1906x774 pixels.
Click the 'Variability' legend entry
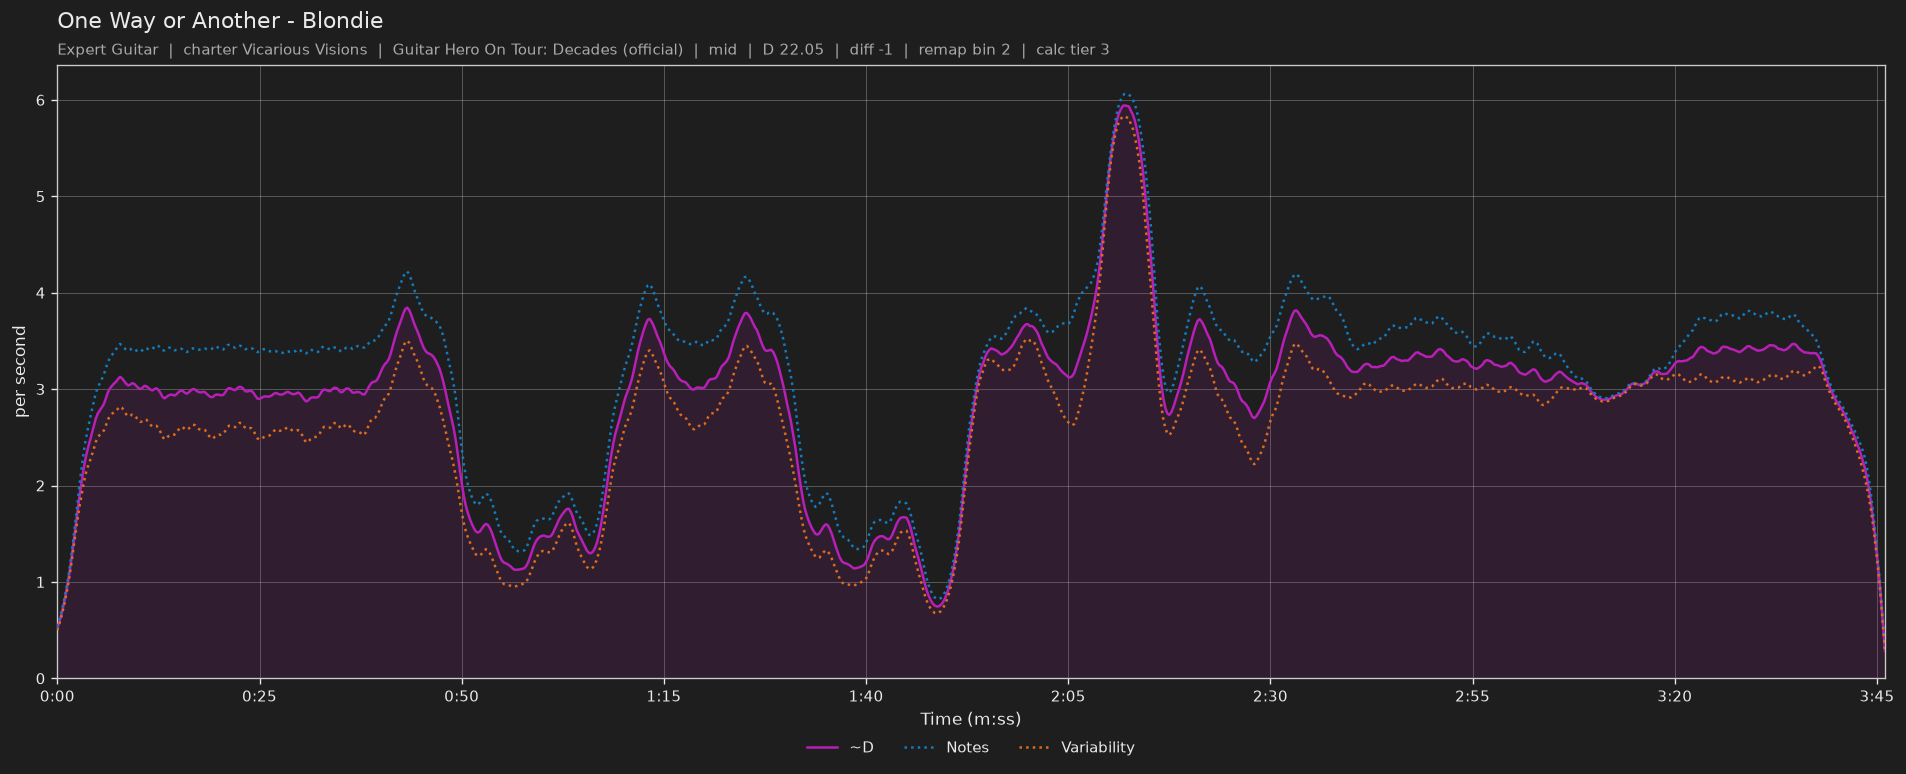pyautogui.click(x=1077, y=747)
